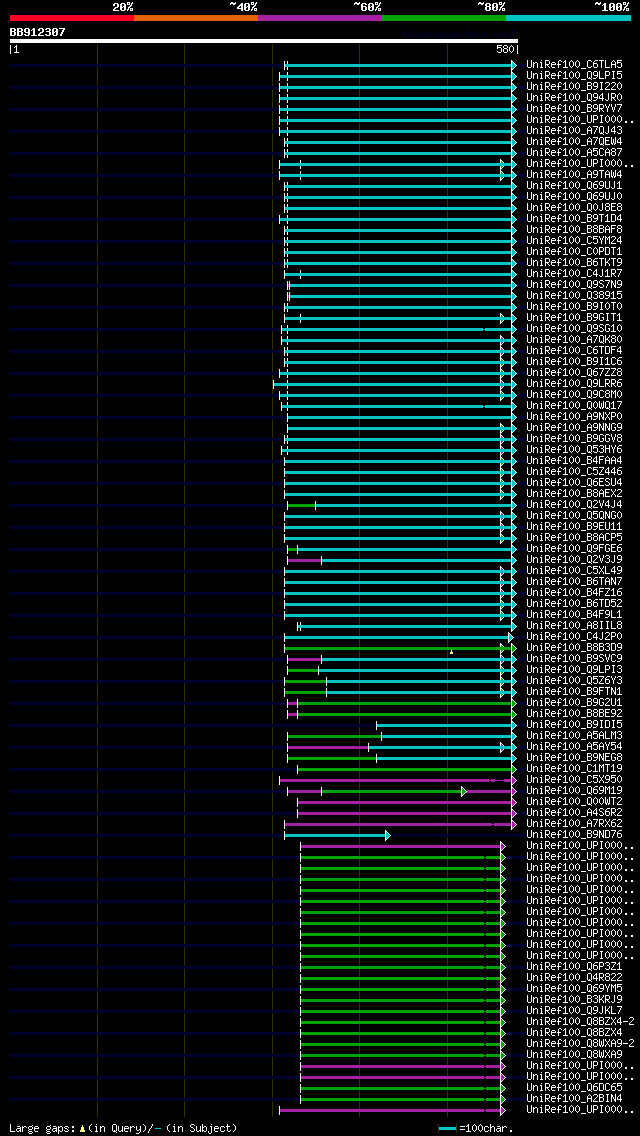Screen dimensions: 640x1136
Task: Click the cyan alignment bar of B9IDI5
Action: pos(446,724)
